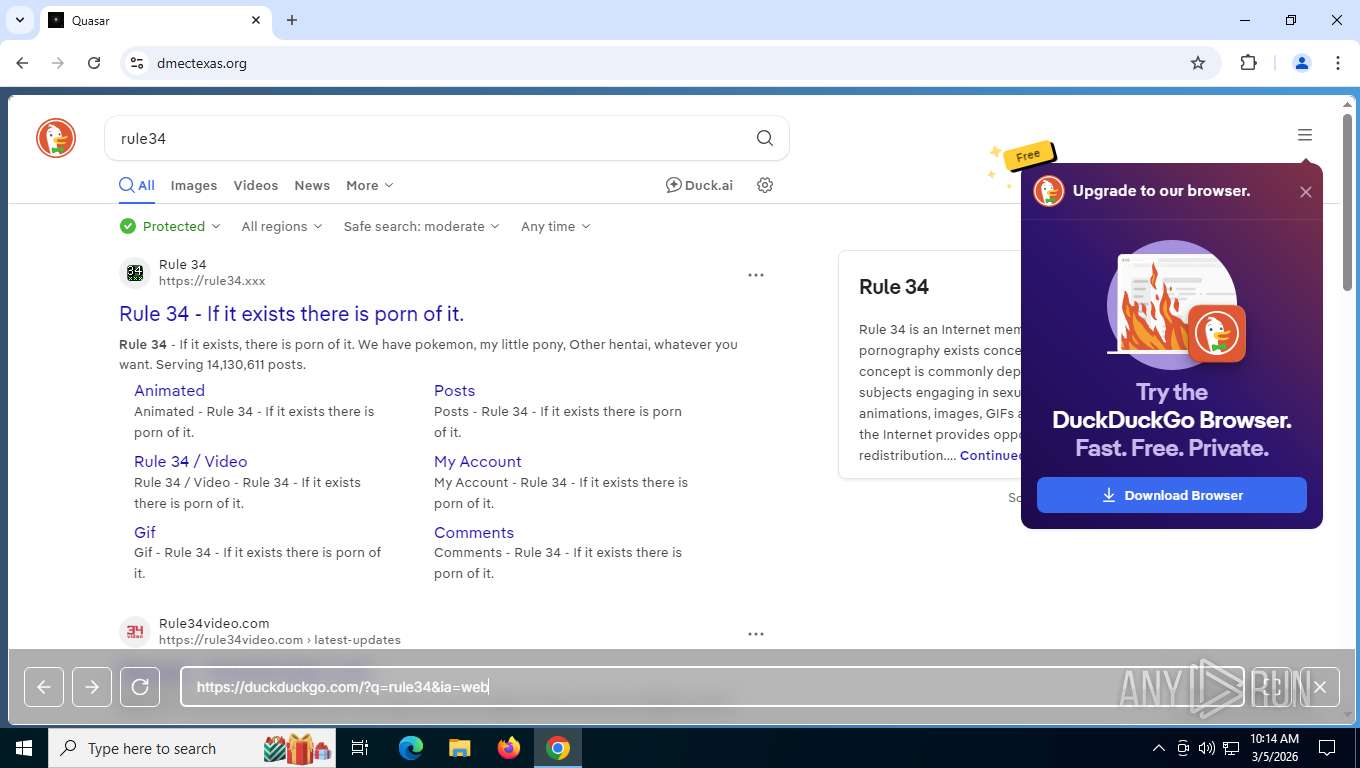Click the page vertical scrollbar thumb

(x=1349, y=200)
